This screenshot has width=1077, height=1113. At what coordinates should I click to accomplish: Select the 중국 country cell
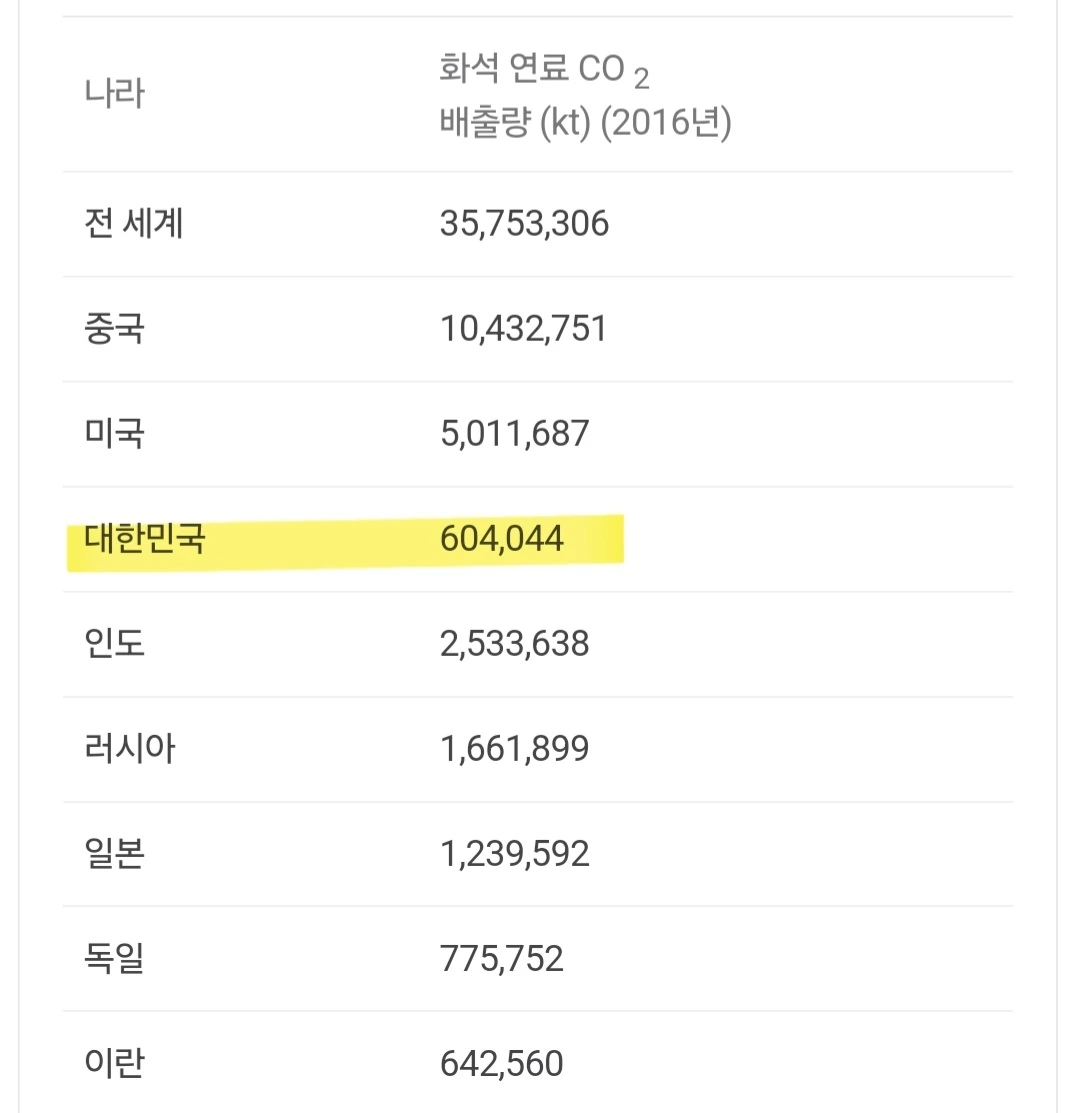[114, 329]
